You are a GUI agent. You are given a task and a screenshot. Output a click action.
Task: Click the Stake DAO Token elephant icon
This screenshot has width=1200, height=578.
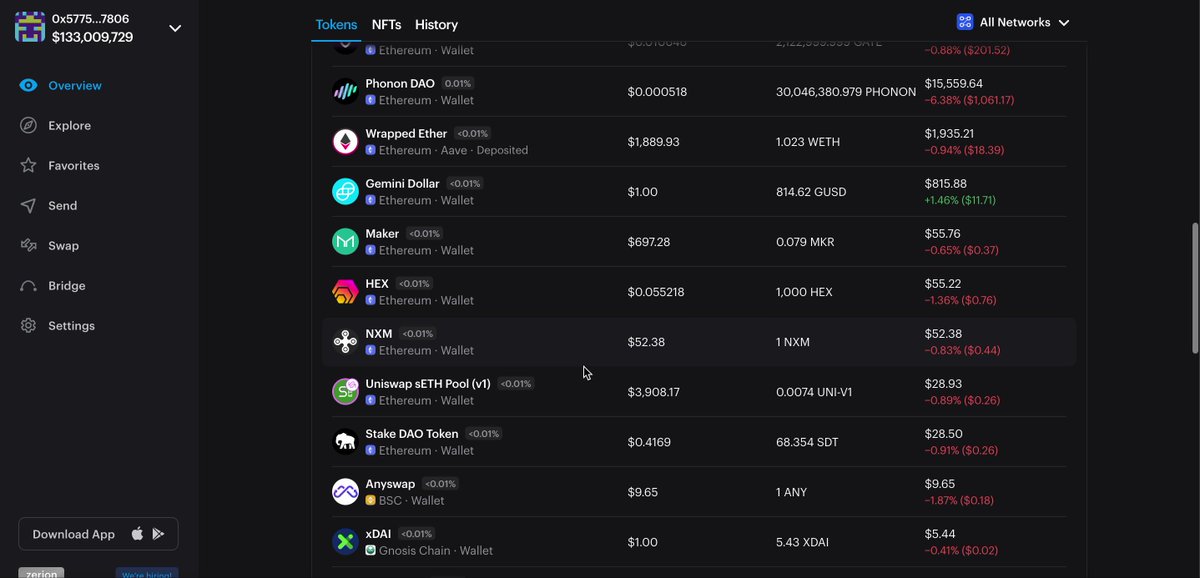tap(345, 442)
